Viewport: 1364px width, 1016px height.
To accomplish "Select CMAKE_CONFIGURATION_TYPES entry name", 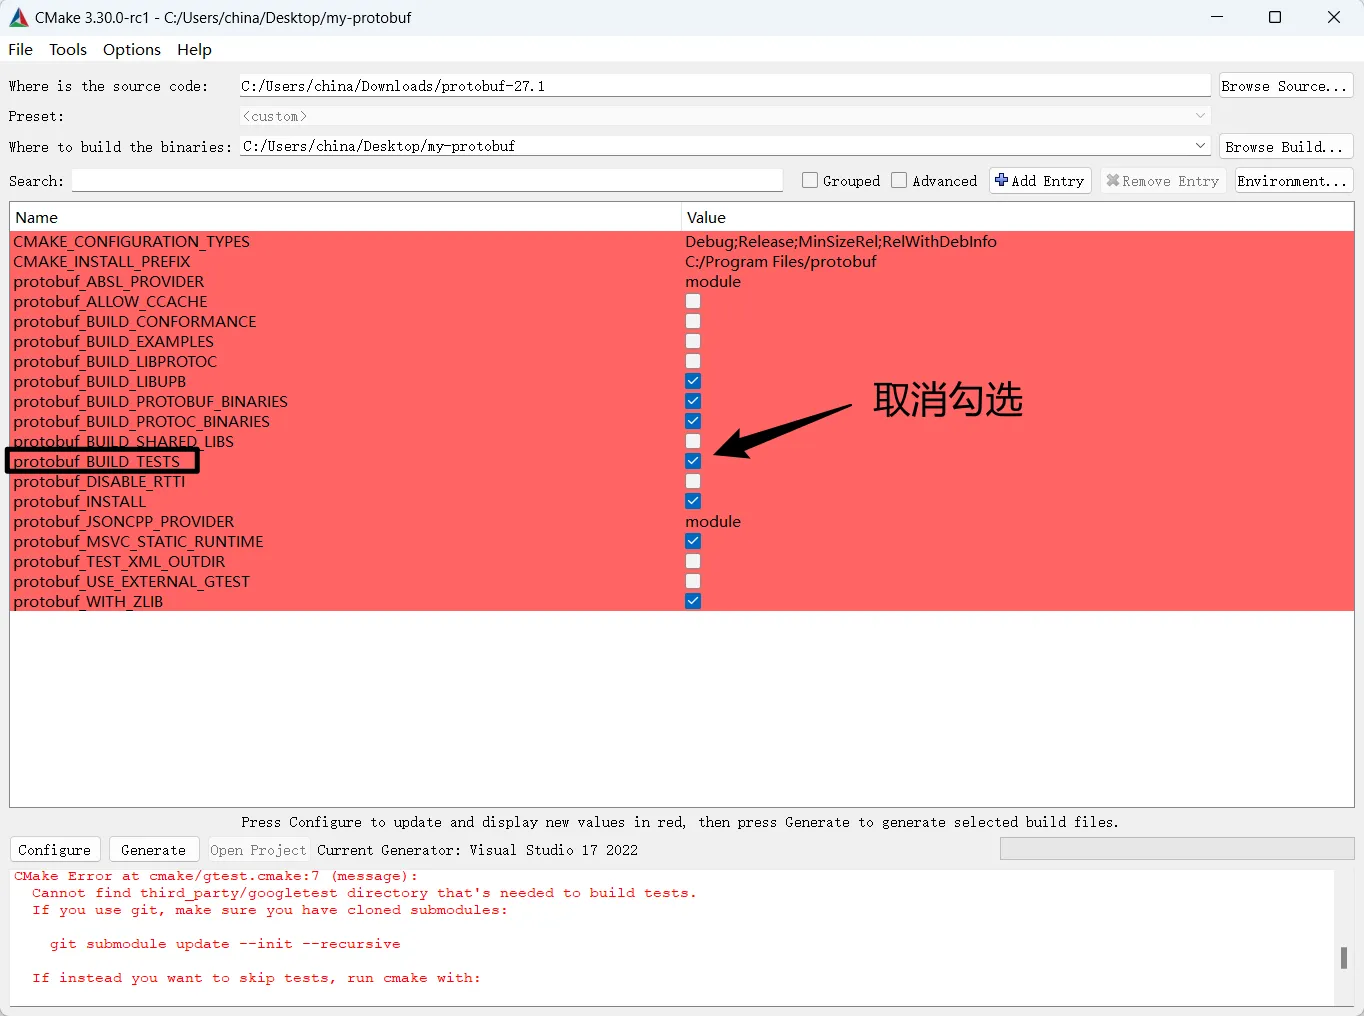I will tap(131, 241).
